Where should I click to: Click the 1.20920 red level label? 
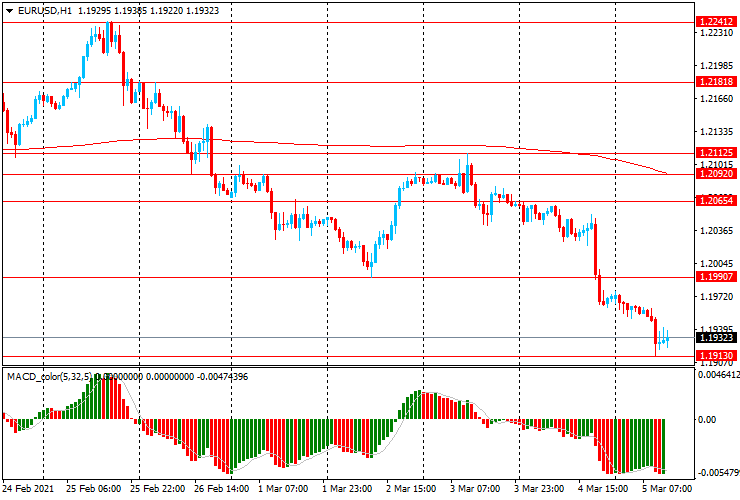716,174
